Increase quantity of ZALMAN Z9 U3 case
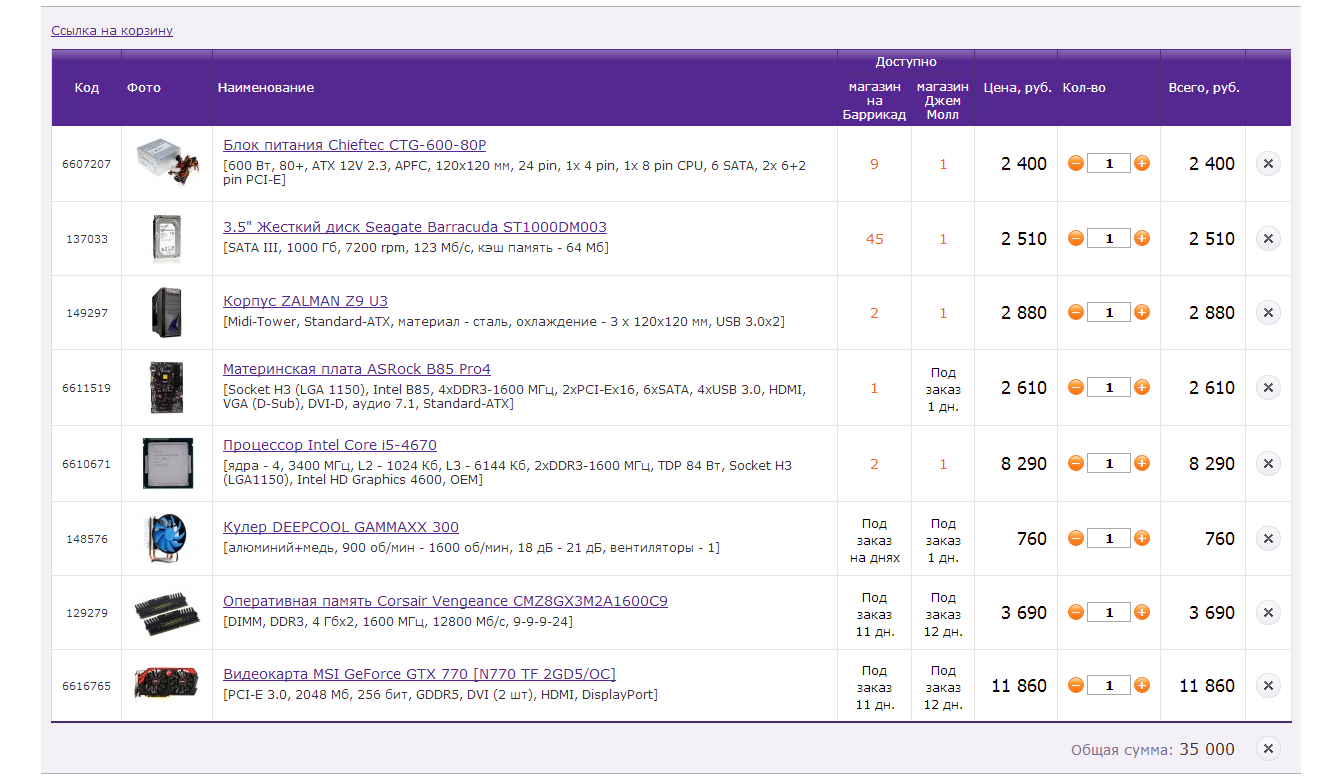 point(1142,312)
